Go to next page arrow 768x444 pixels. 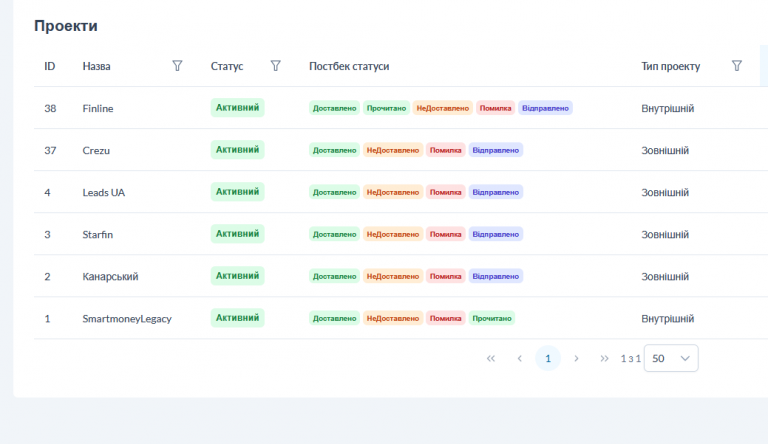[x=576, y=358]
